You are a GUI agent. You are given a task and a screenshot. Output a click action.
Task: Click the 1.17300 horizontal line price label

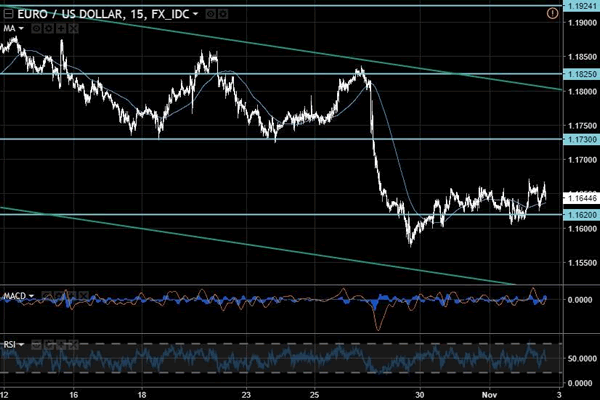582,139
